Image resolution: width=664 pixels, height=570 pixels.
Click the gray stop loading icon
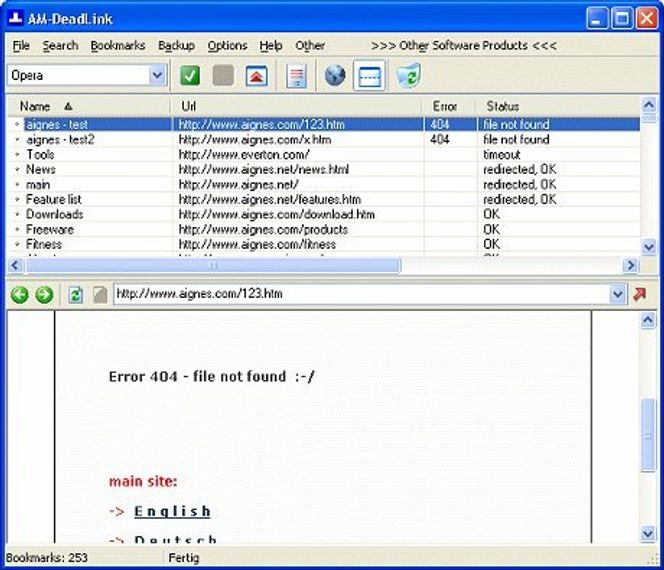pyautogui.click(x=100, y=294)
